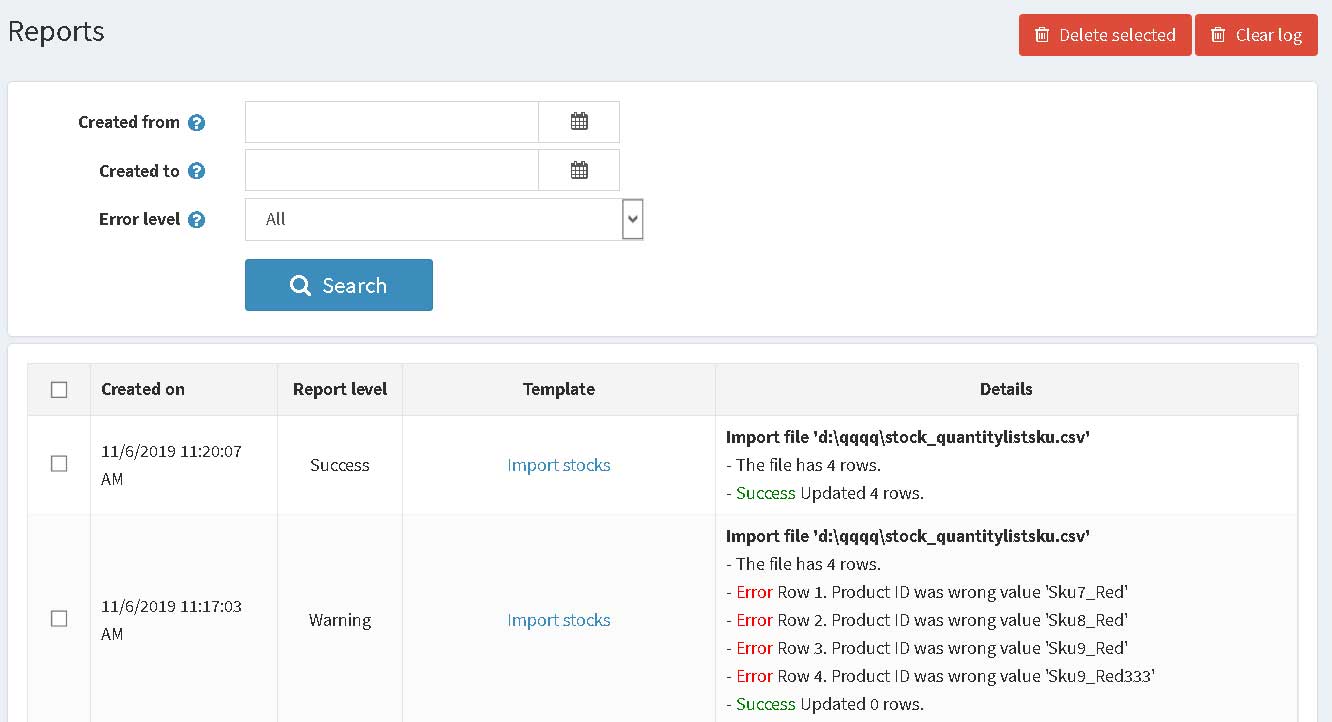This screenshot has height=722, width=1332.
Task: Focus the Created from date field
Action: (392, 122)
